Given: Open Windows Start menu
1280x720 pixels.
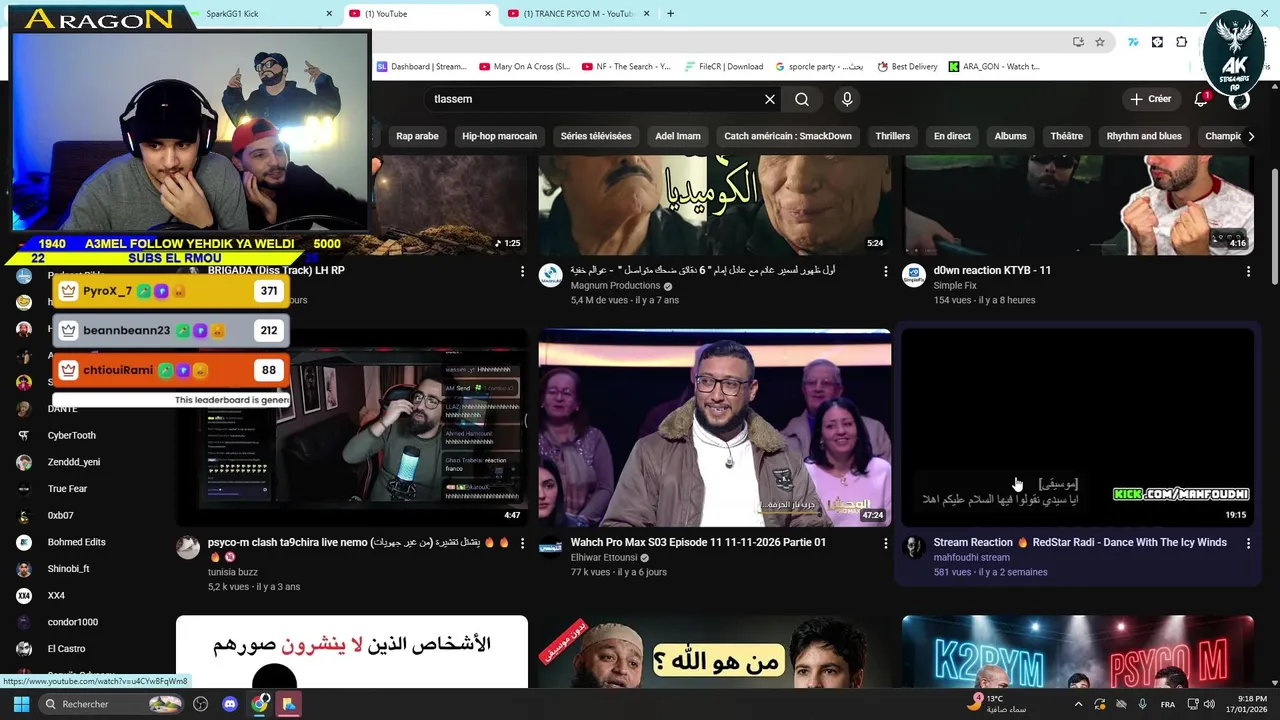Looking at the screenshot, I should pyautogui.click(x=21, y=704).
